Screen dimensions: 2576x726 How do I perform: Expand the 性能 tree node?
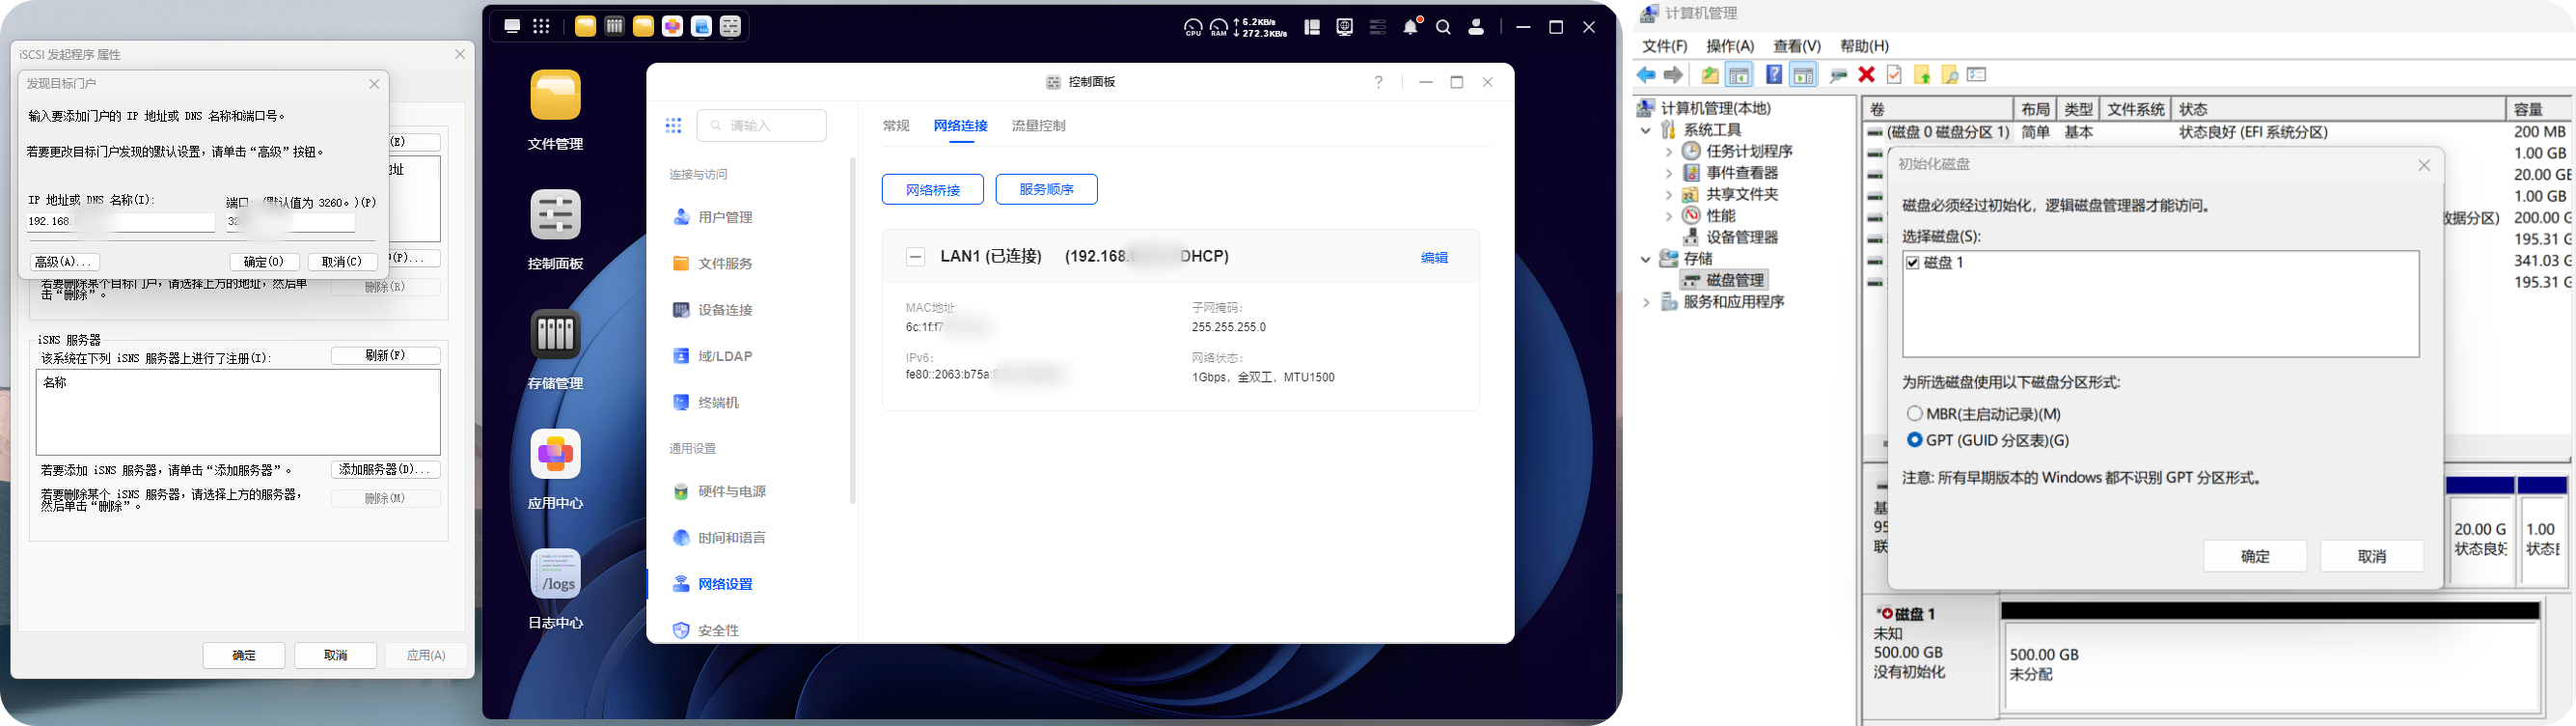[x=1668, y=216]
